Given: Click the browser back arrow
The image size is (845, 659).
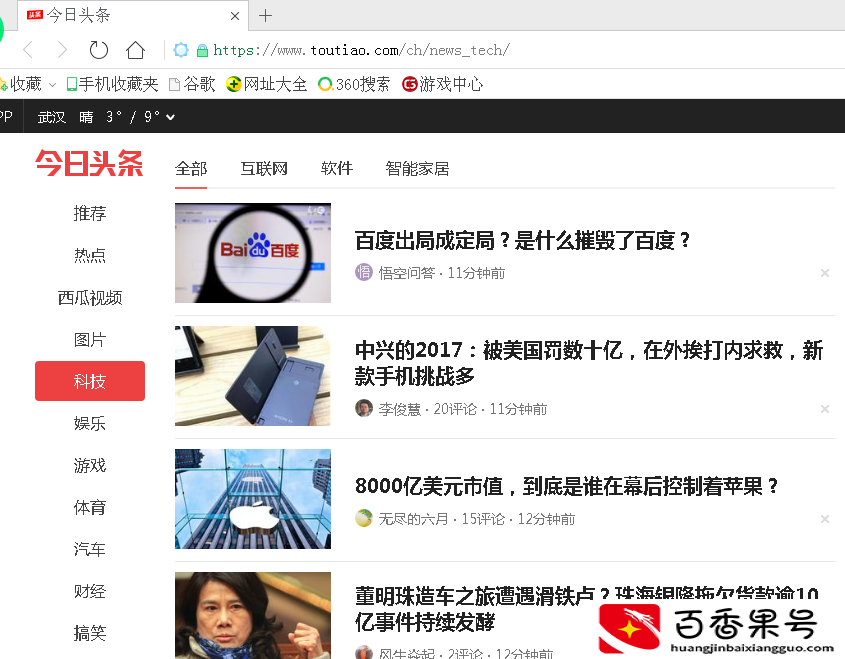Looking at the screenshot, I should click(x=29, y=50).
